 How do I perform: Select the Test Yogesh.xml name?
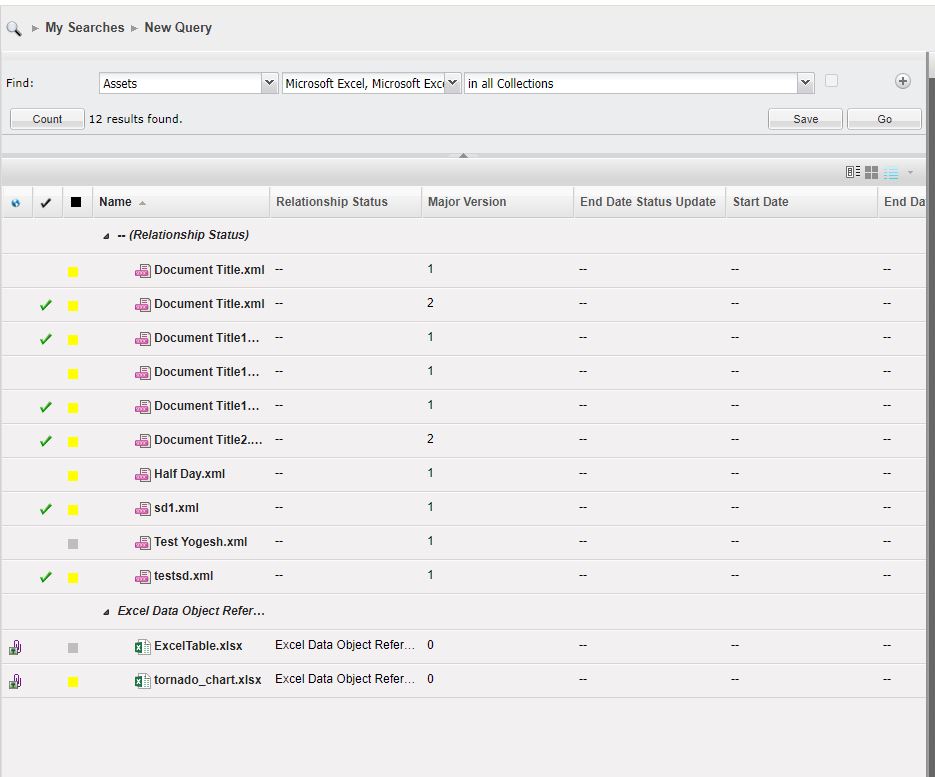click(200, 541)
